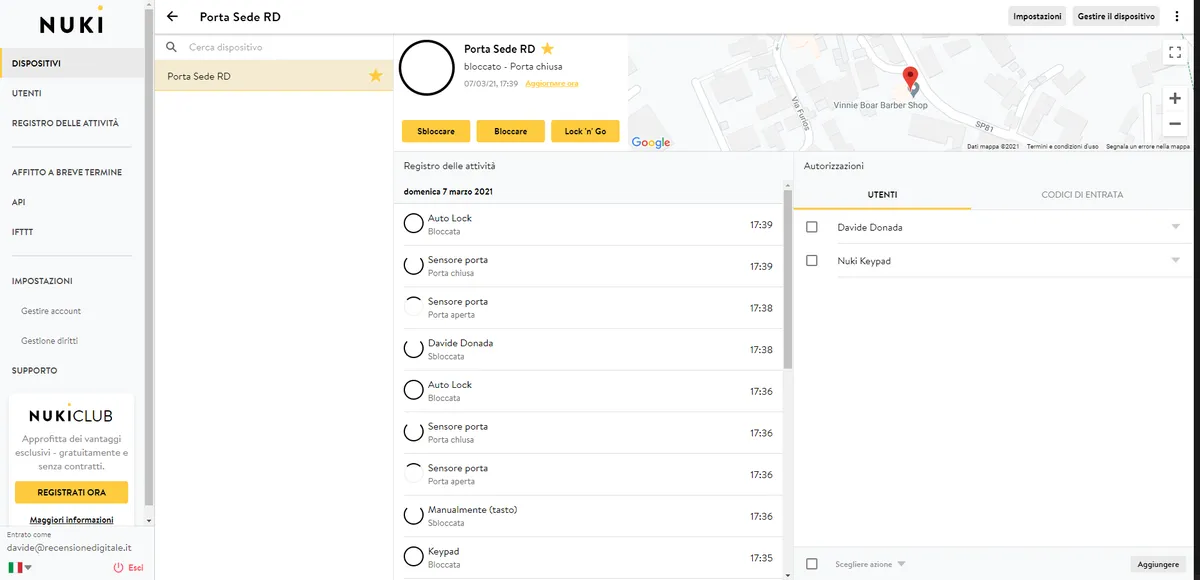Click the map fullscreen icon
This screenshot has width=1200, height=580.
[1175, 54]
